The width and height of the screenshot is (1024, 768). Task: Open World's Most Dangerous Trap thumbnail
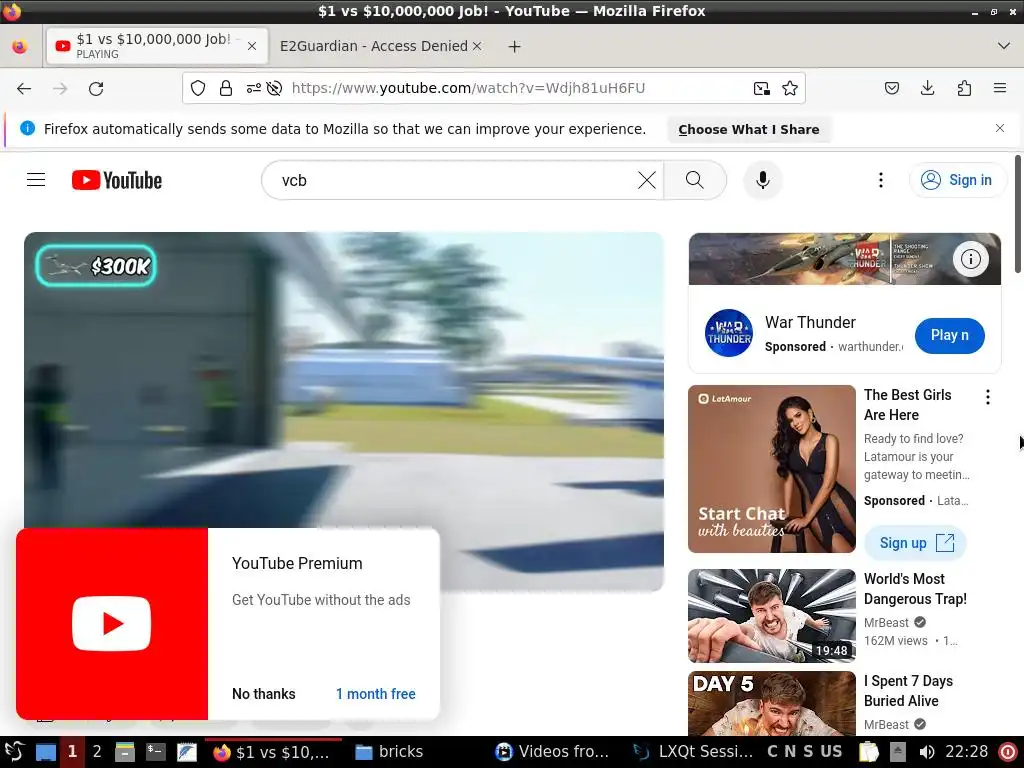point(771,615)
